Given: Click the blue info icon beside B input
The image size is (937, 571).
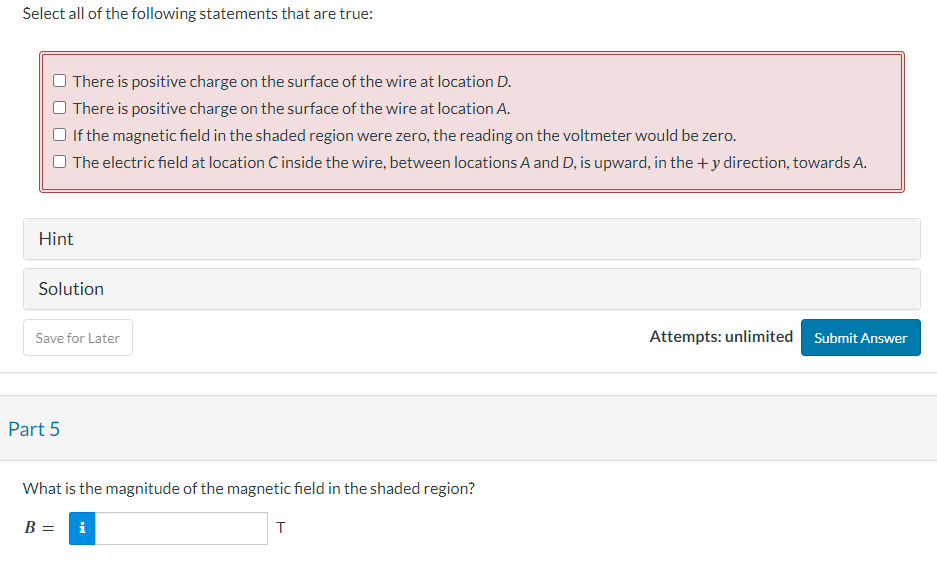Looking at the screenshot, I should click(x=82, y=528).
